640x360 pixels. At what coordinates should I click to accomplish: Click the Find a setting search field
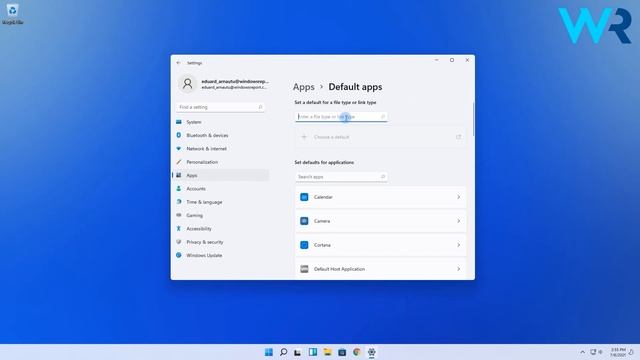[220, 107]
